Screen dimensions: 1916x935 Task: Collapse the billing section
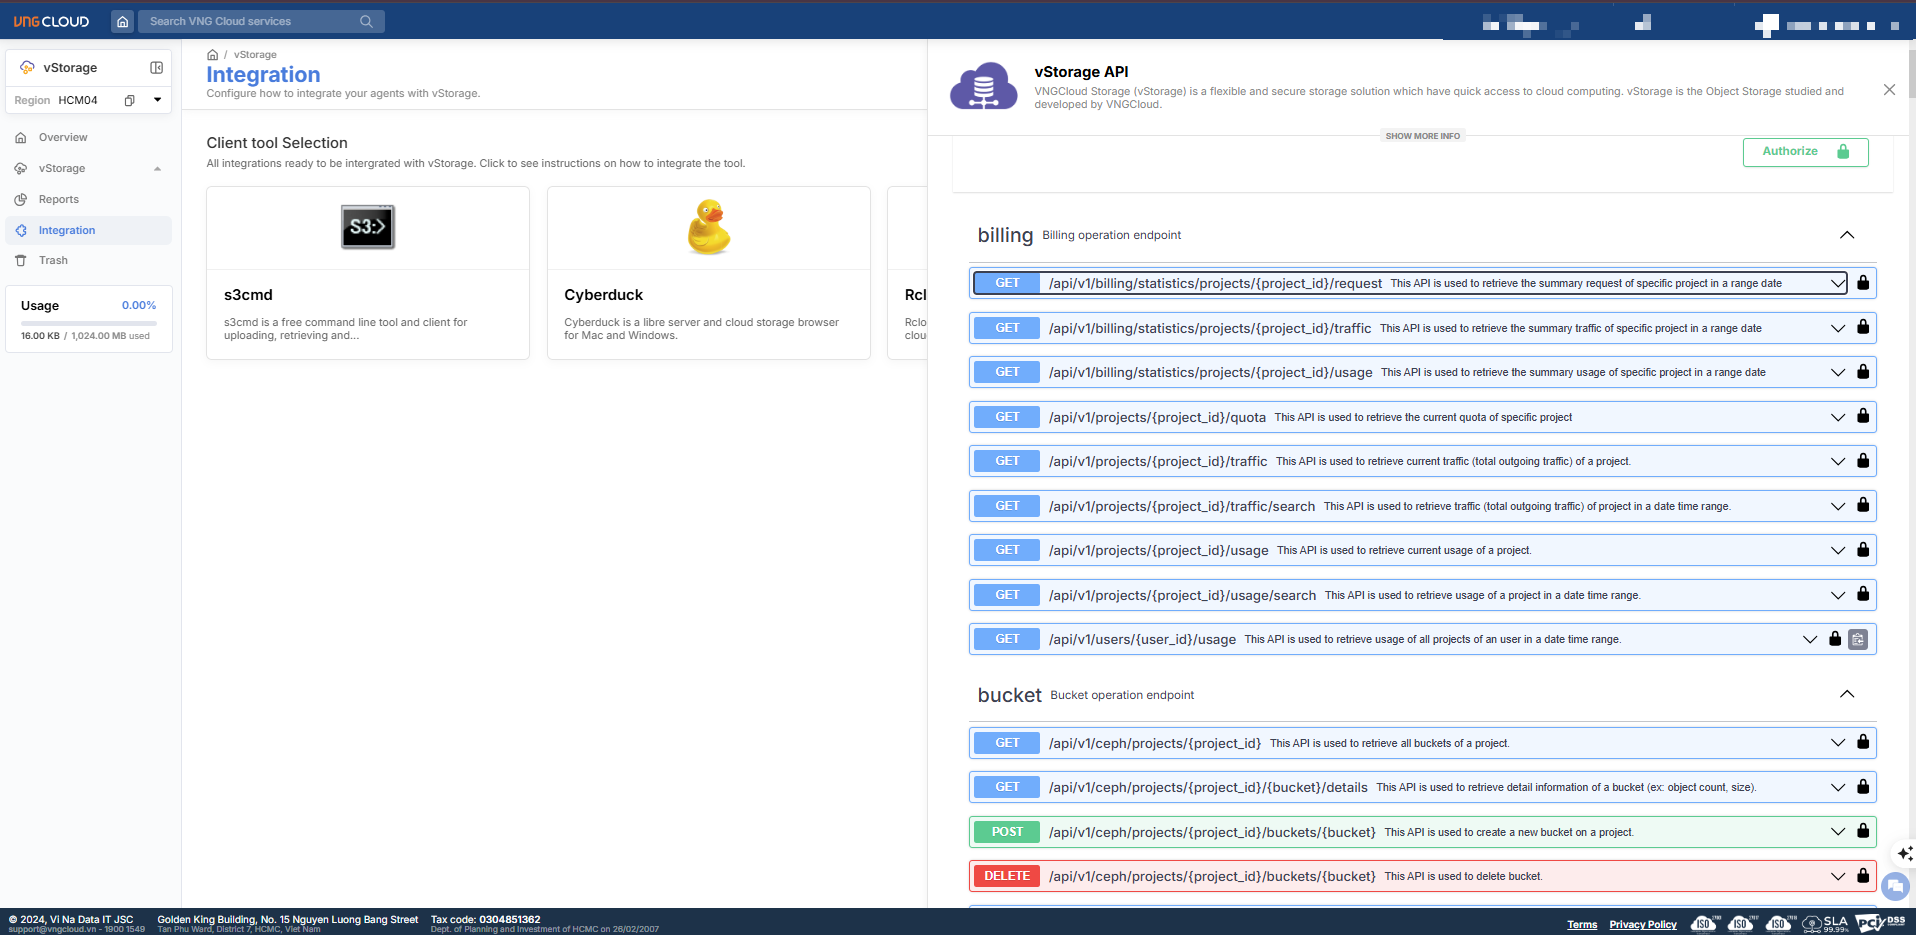[1847, 235]
